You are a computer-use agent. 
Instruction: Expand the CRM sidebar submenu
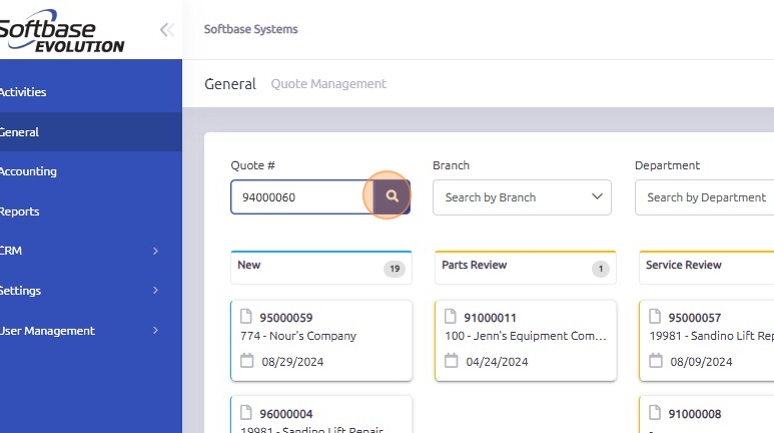[155, 251]
